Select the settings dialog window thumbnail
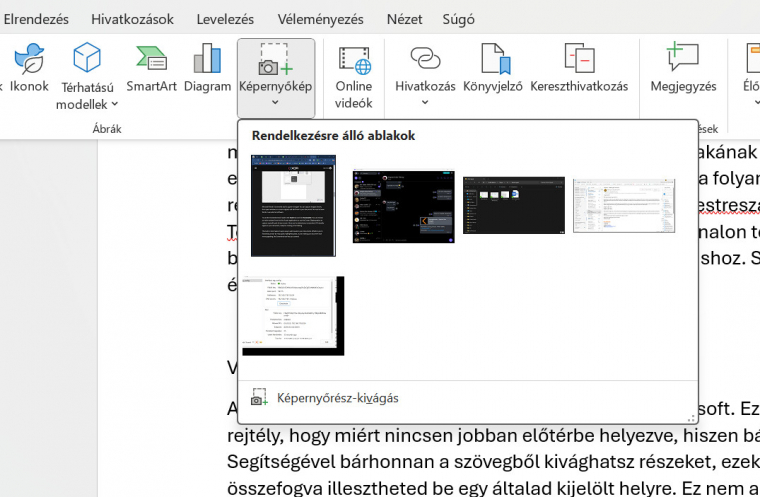Screen dimensions: 760x497 coord(293,316)
